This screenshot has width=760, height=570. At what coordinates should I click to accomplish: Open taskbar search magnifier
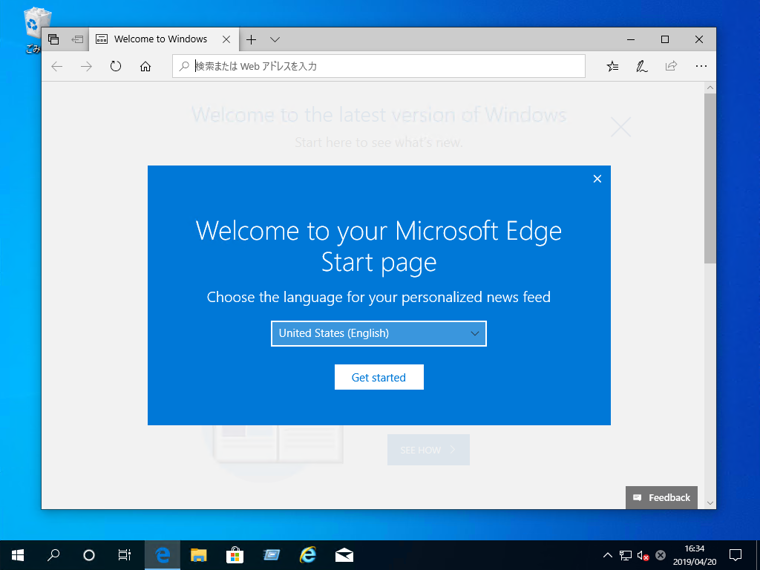point(53,555)
